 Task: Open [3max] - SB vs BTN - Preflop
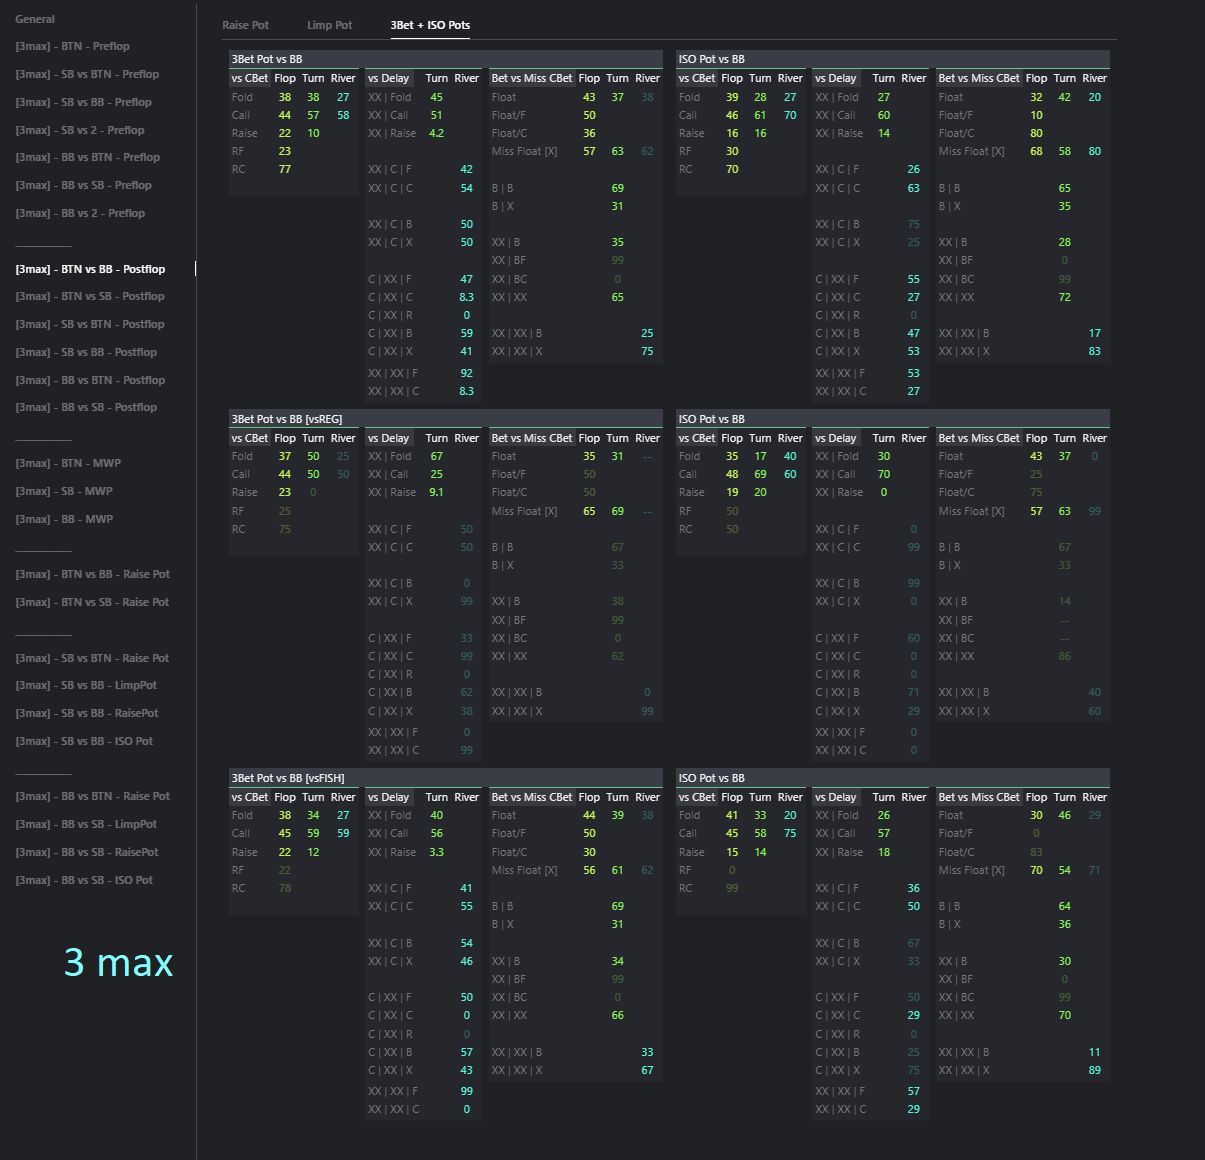click(x=87, y=74)
